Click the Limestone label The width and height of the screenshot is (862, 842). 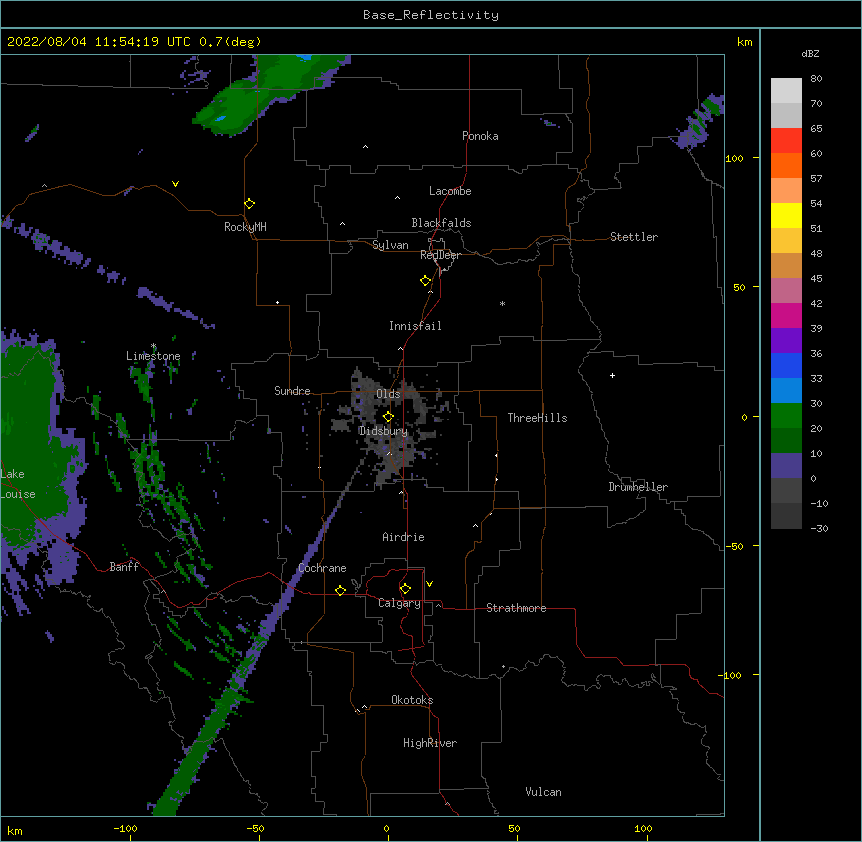tap(153, 356)
